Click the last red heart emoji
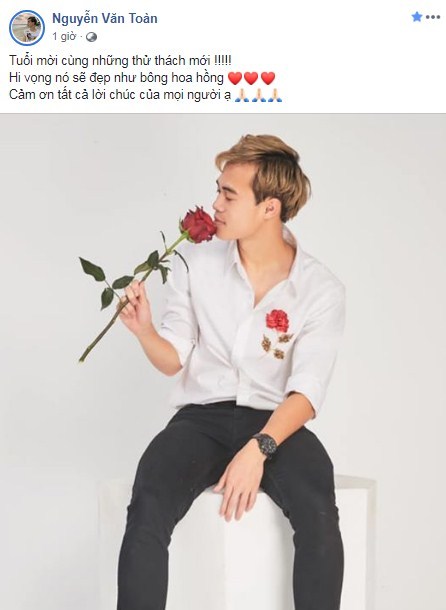 (268, 78)
